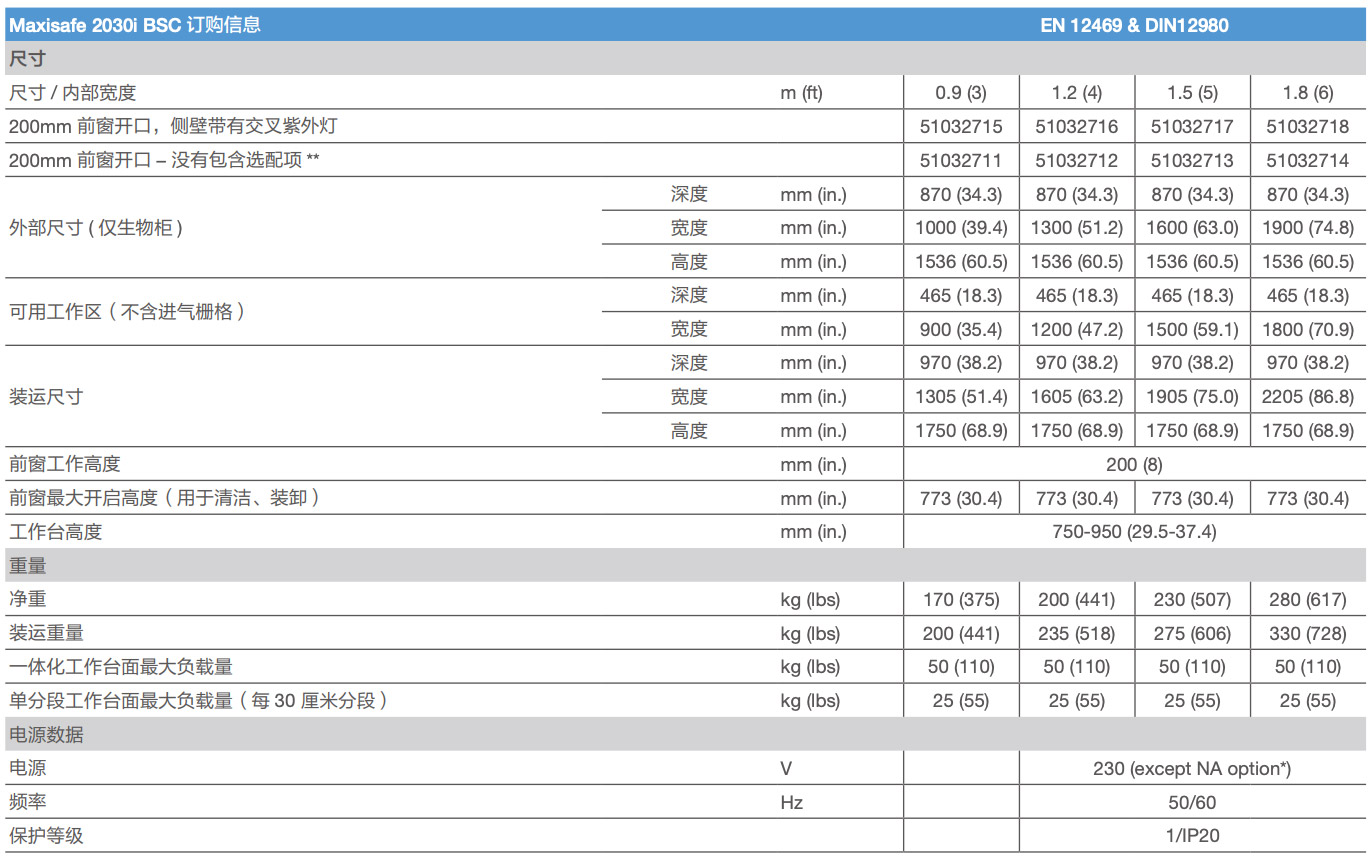Click order number 51032713
The height and width of the screenshot is (860, 1372).
(x=1192, y=161)
